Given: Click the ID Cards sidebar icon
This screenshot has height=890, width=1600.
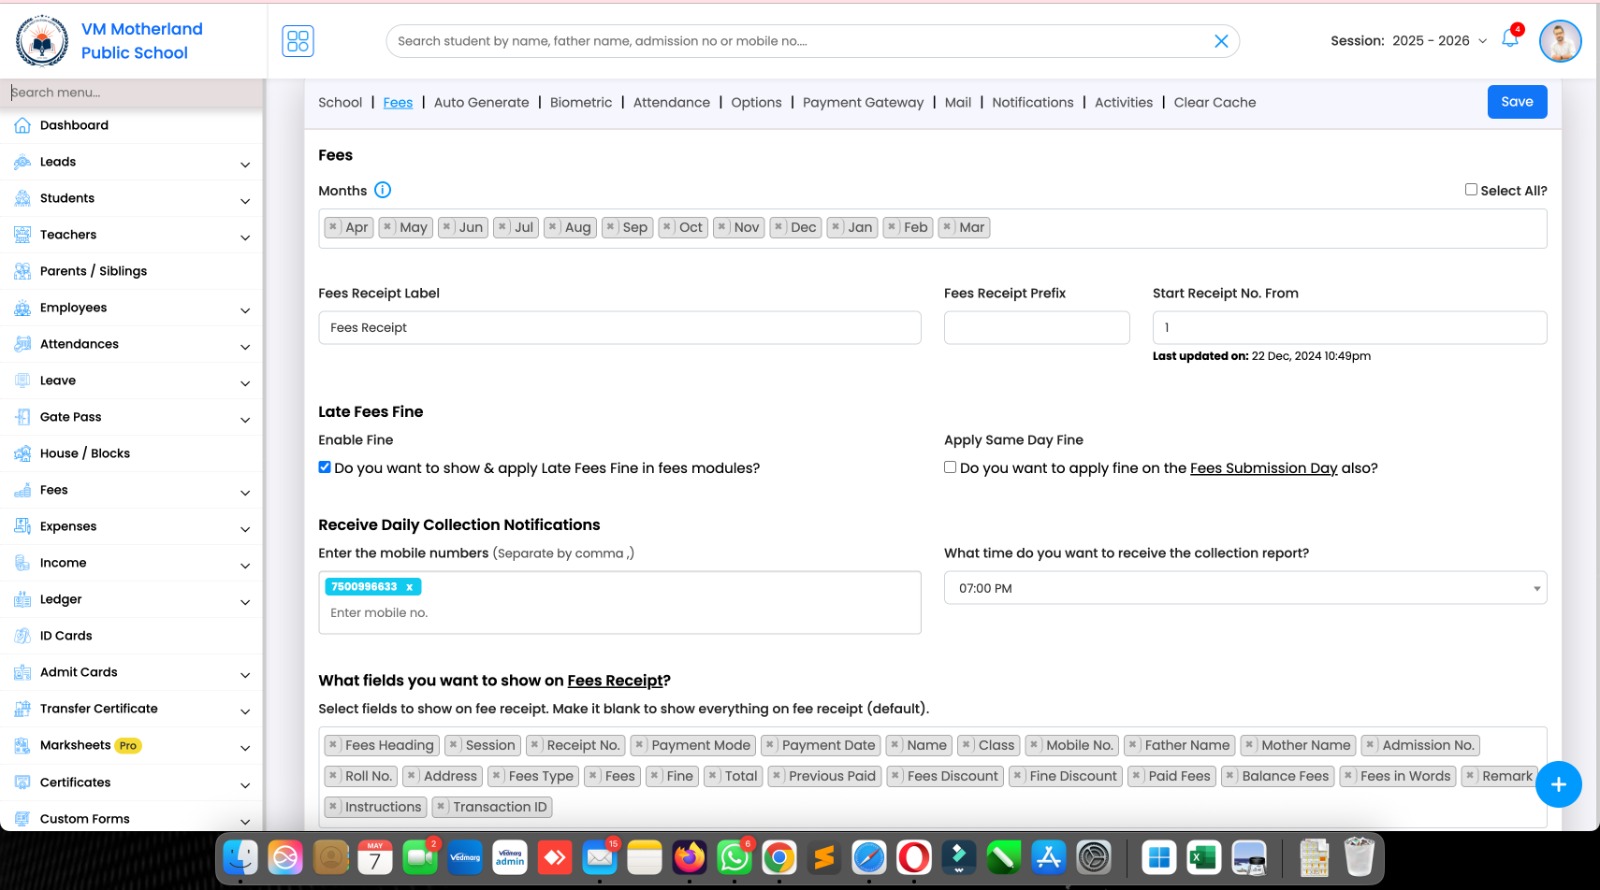Looking at the screenshot, I should coord(22,636).
